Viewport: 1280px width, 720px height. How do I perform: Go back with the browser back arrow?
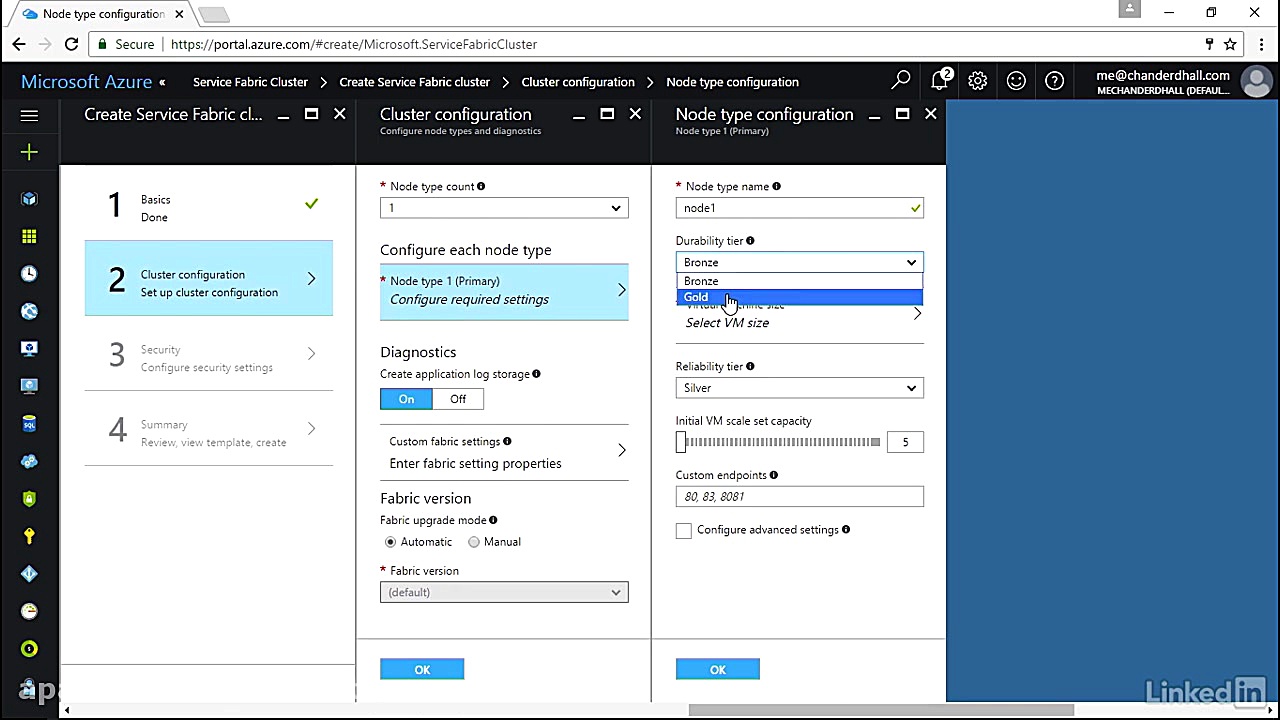(19, 44)
